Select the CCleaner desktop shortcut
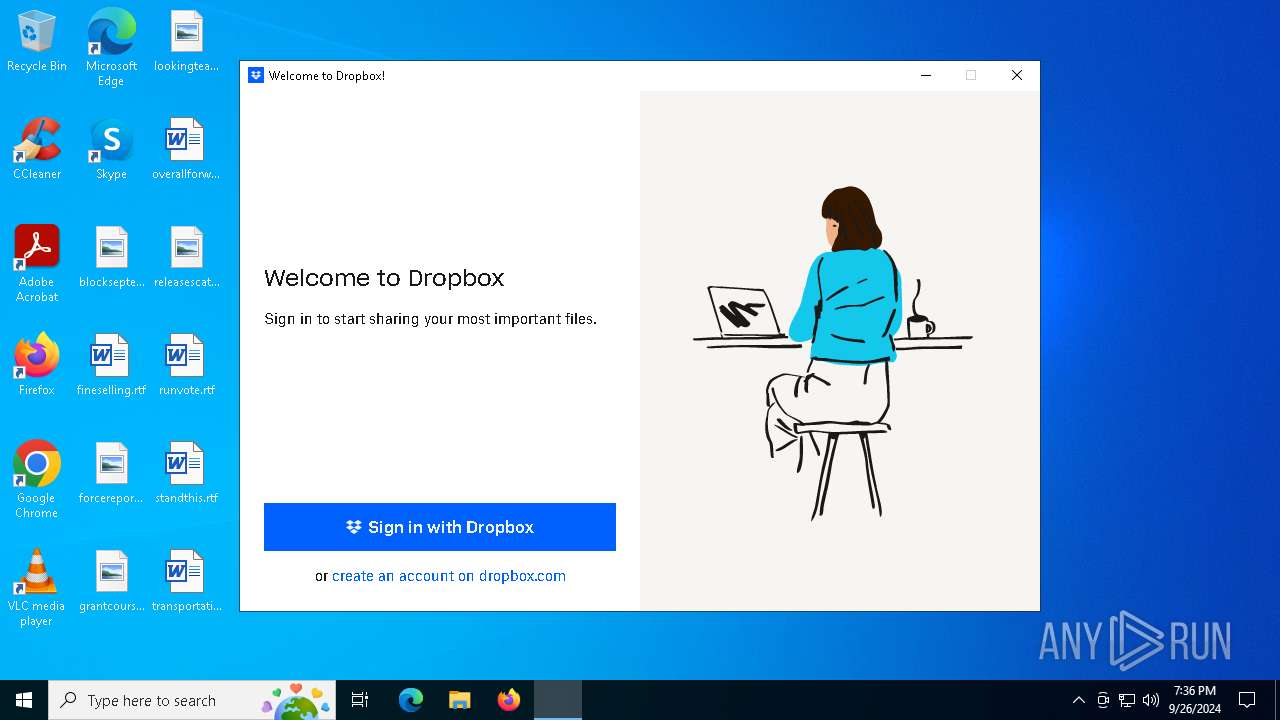1280x720 pixels. (37, 150)
